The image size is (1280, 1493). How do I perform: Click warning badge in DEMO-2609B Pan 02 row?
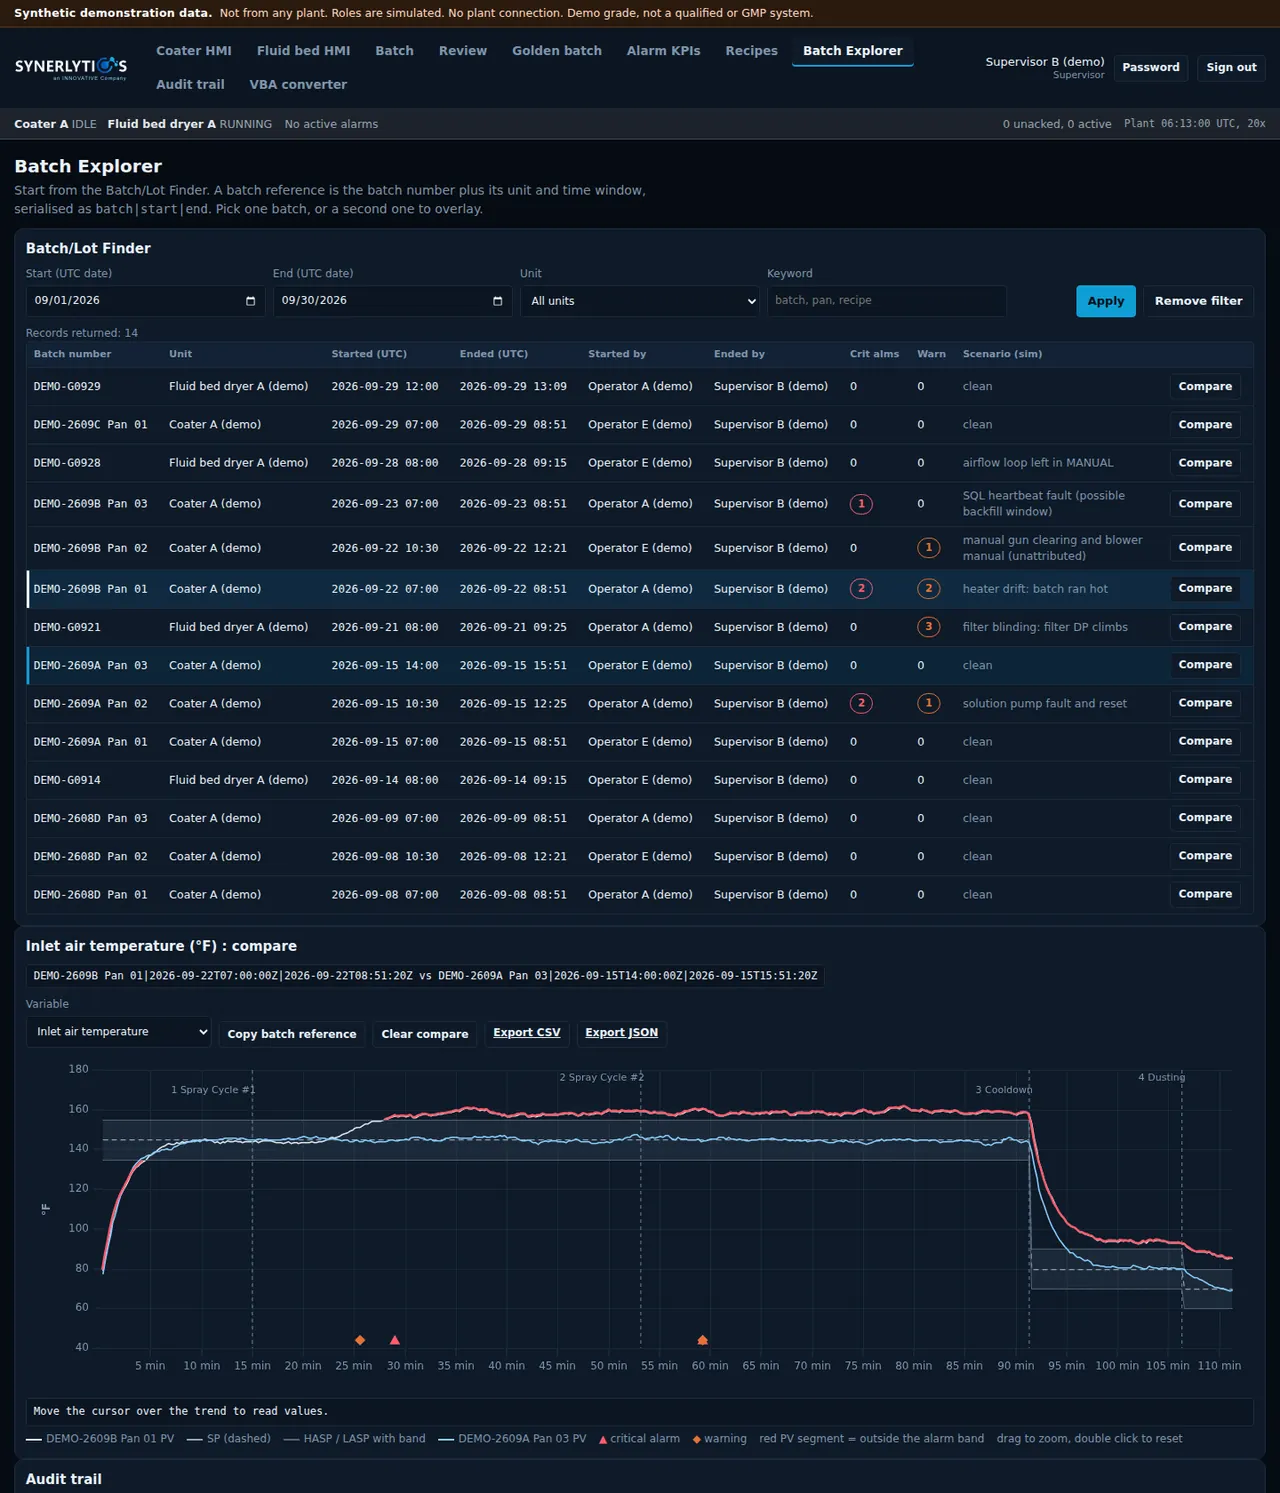928,548
